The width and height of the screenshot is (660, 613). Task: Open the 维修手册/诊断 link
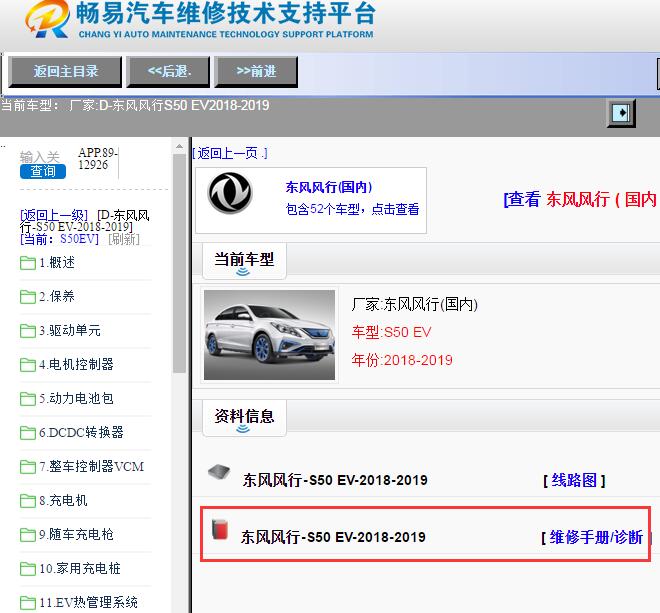596,538
